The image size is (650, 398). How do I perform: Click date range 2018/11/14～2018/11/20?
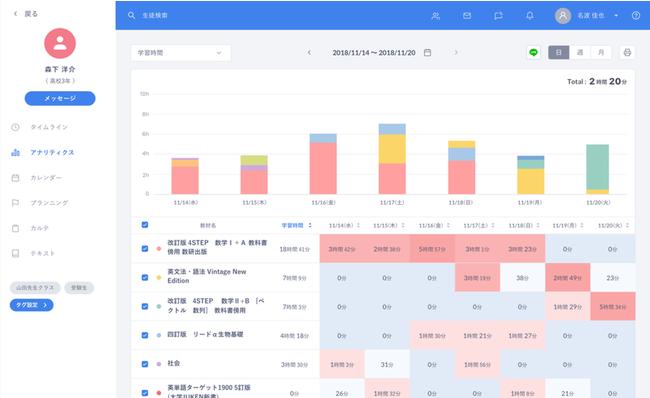(374, 53)
